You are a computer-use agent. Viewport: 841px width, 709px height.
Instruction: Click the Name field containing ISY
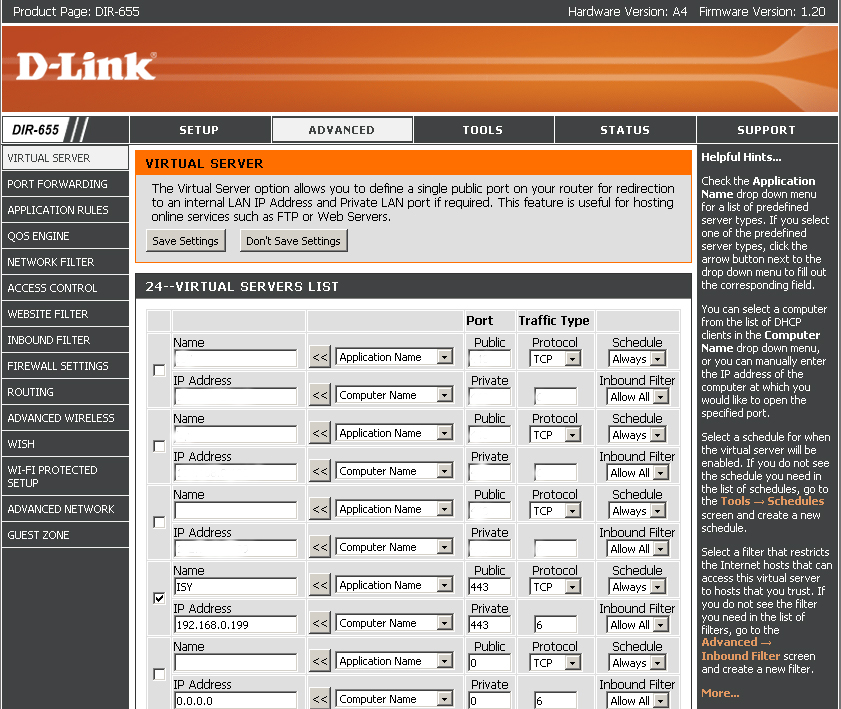click(235, 587)
